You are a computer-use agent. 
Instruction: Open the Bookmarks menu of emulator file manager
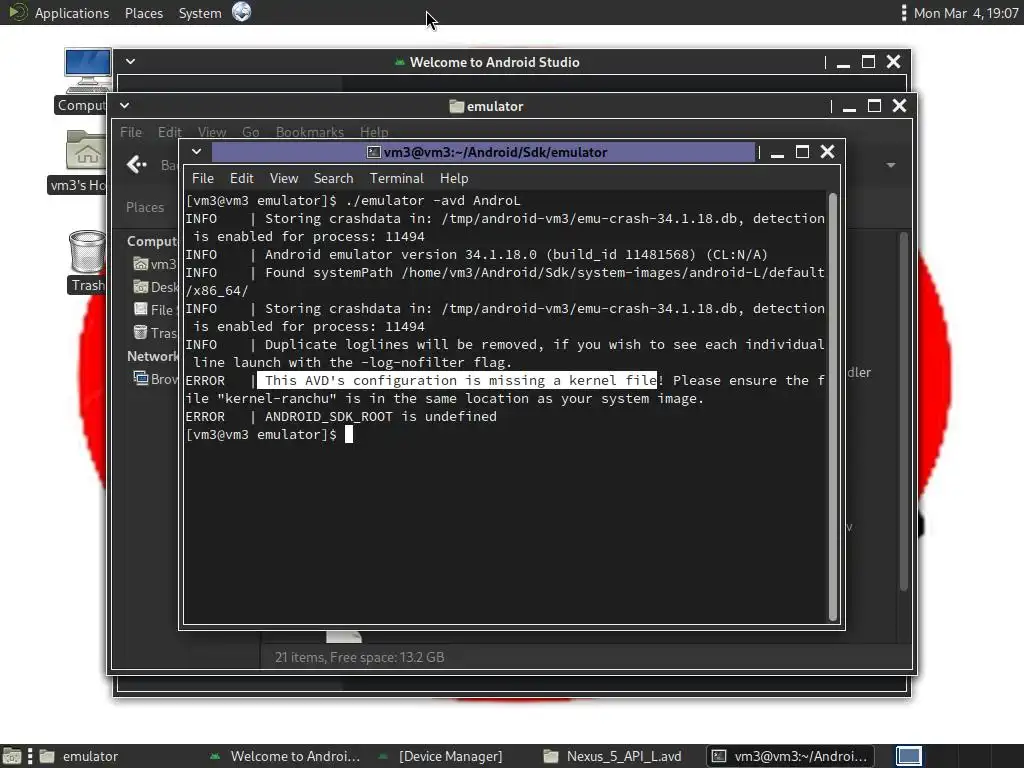(x=310, y=132)
